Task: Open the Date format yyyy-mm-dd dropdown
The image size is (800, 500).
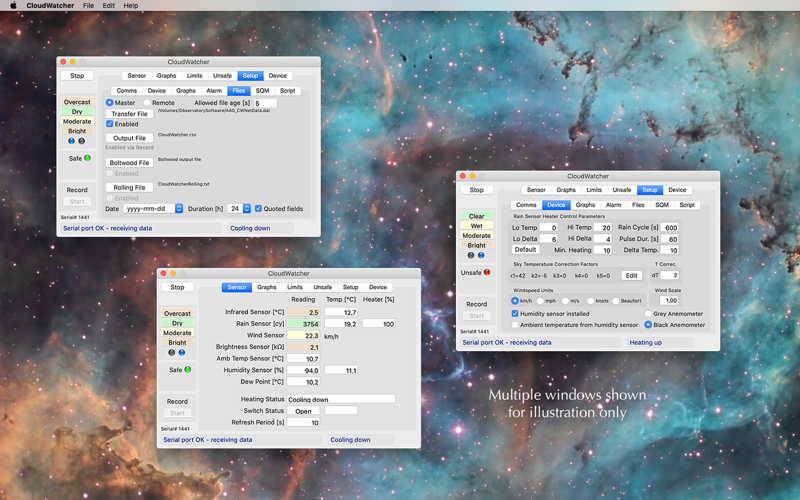Action: (153, 209)
